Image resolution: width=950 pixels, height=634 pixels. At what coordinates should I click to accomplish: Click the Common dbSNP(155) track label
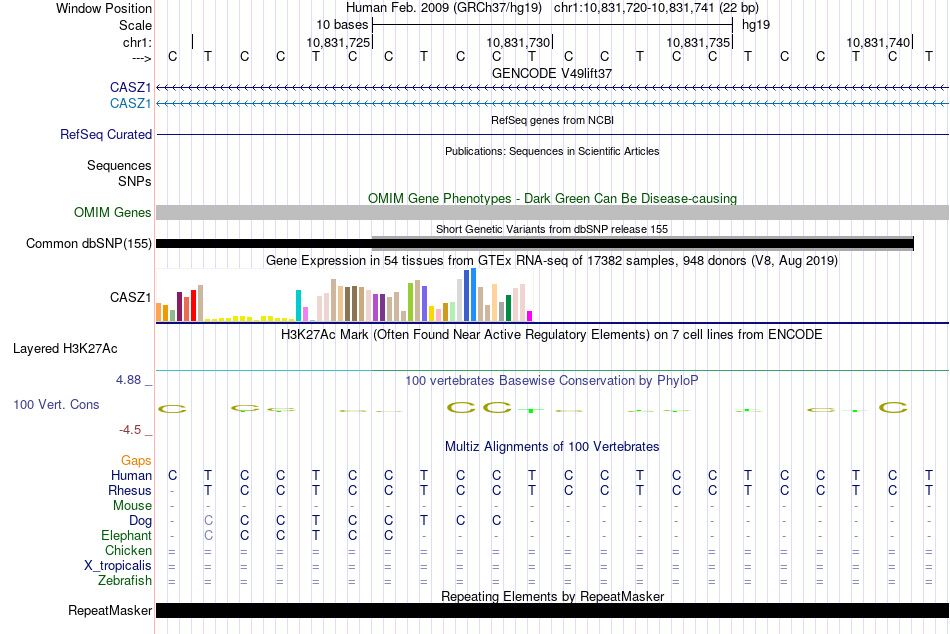tap(89, 243)
